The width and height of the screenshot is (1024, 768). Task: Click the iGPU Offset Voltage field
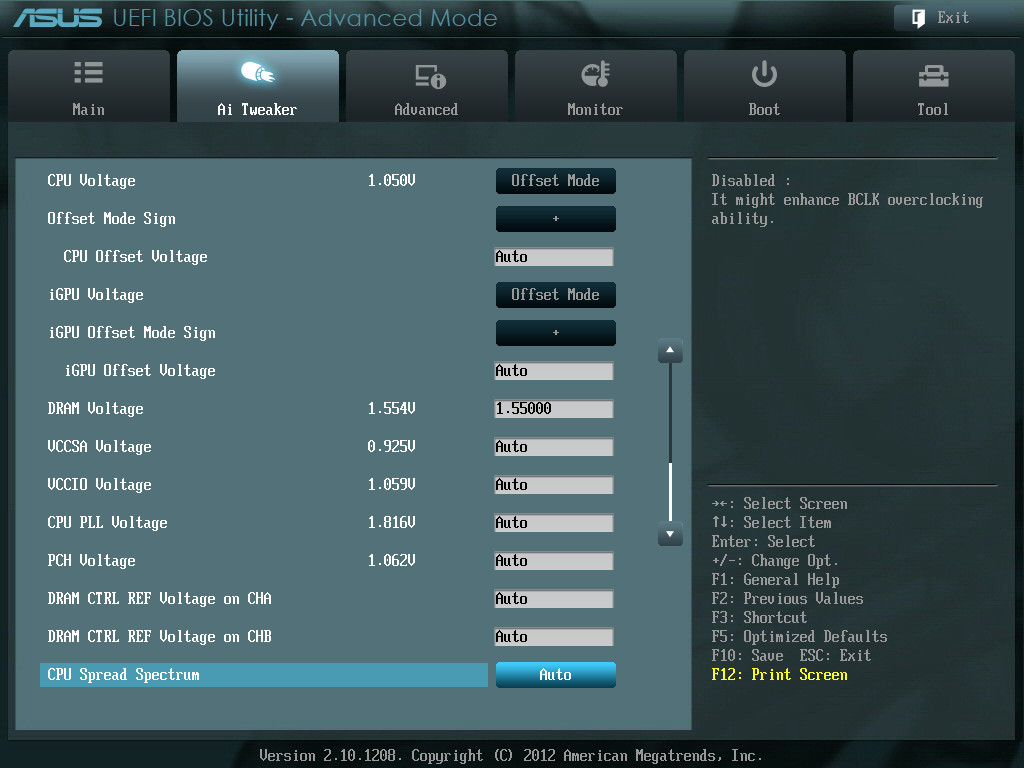pos(554,371)
